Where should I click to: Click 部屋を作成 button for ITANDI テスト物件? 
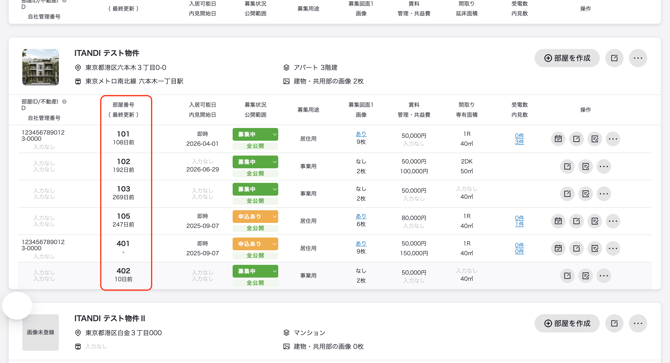(567, 58)
